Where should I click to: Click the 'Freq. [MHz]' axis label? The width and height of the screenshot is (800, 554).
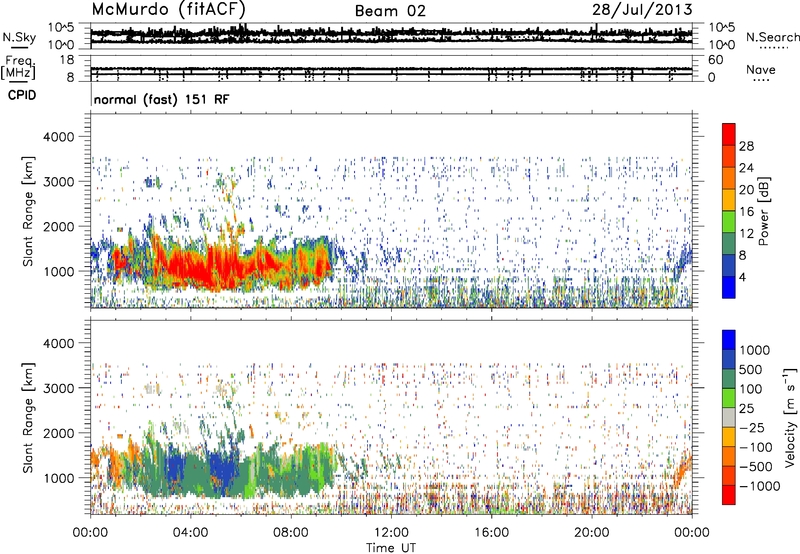(x=19, y=68)
